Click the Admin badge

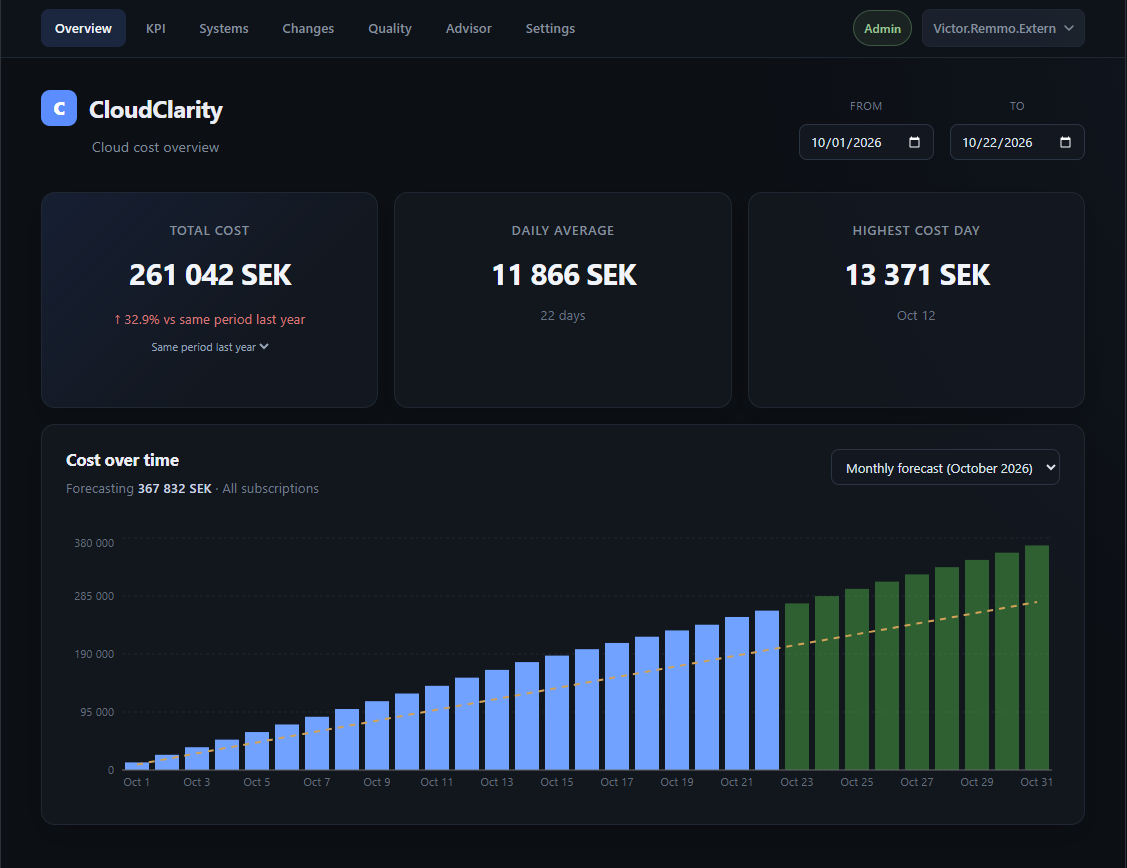882,28
